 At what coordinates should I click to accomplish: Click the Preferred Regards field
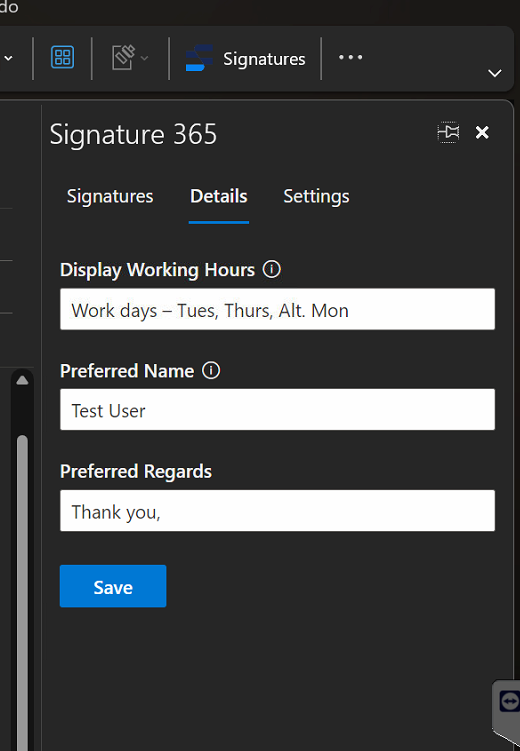pos(277,511)
